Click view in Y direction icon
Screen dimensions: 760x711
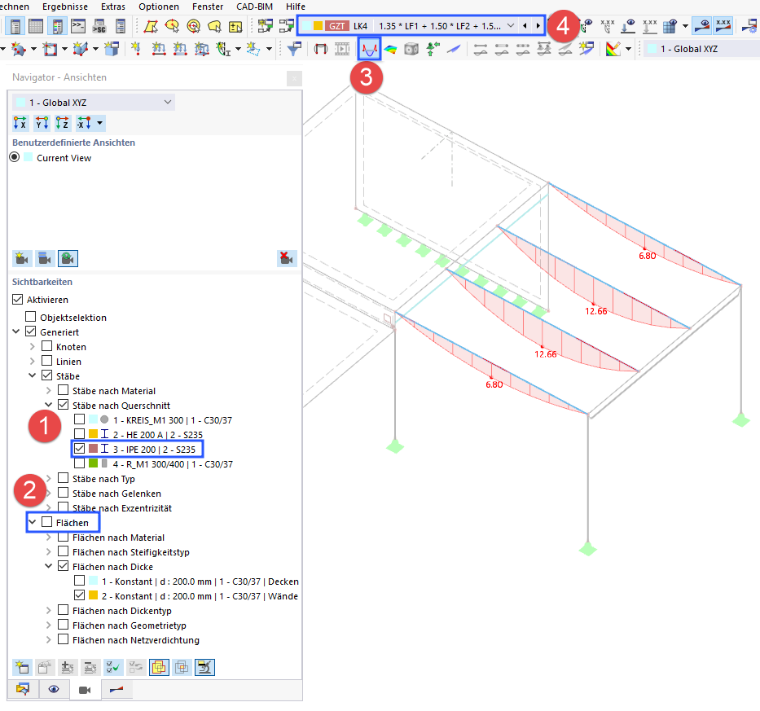[x=41, y=123]
